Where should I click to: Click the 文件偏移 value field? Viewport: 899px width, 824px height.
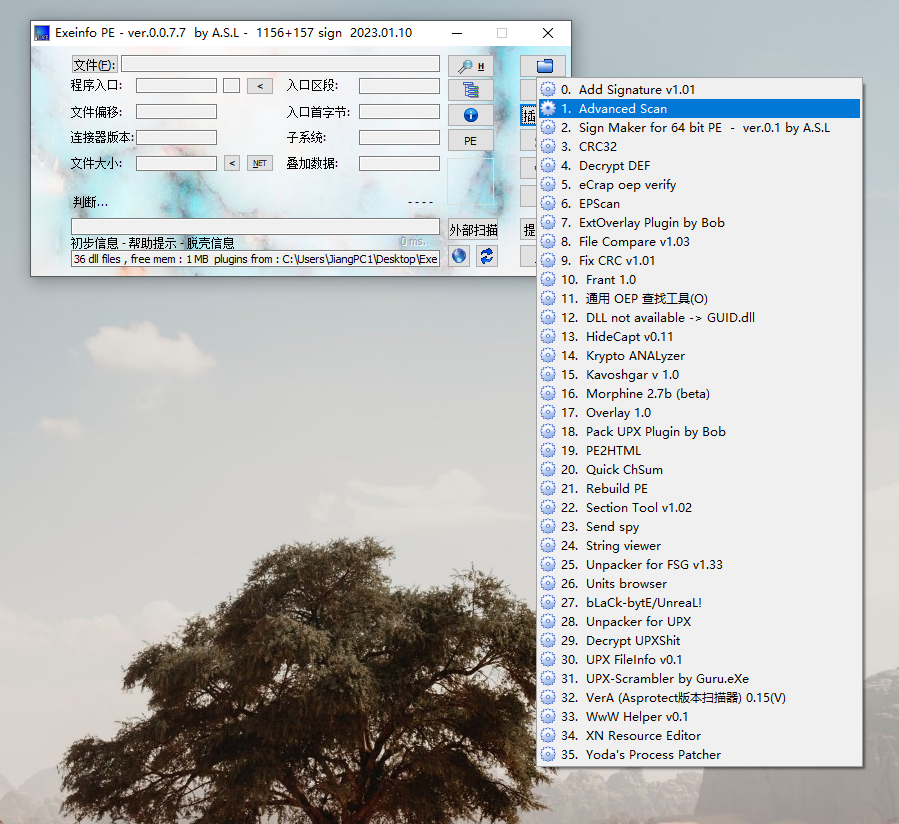click(176, 112)
